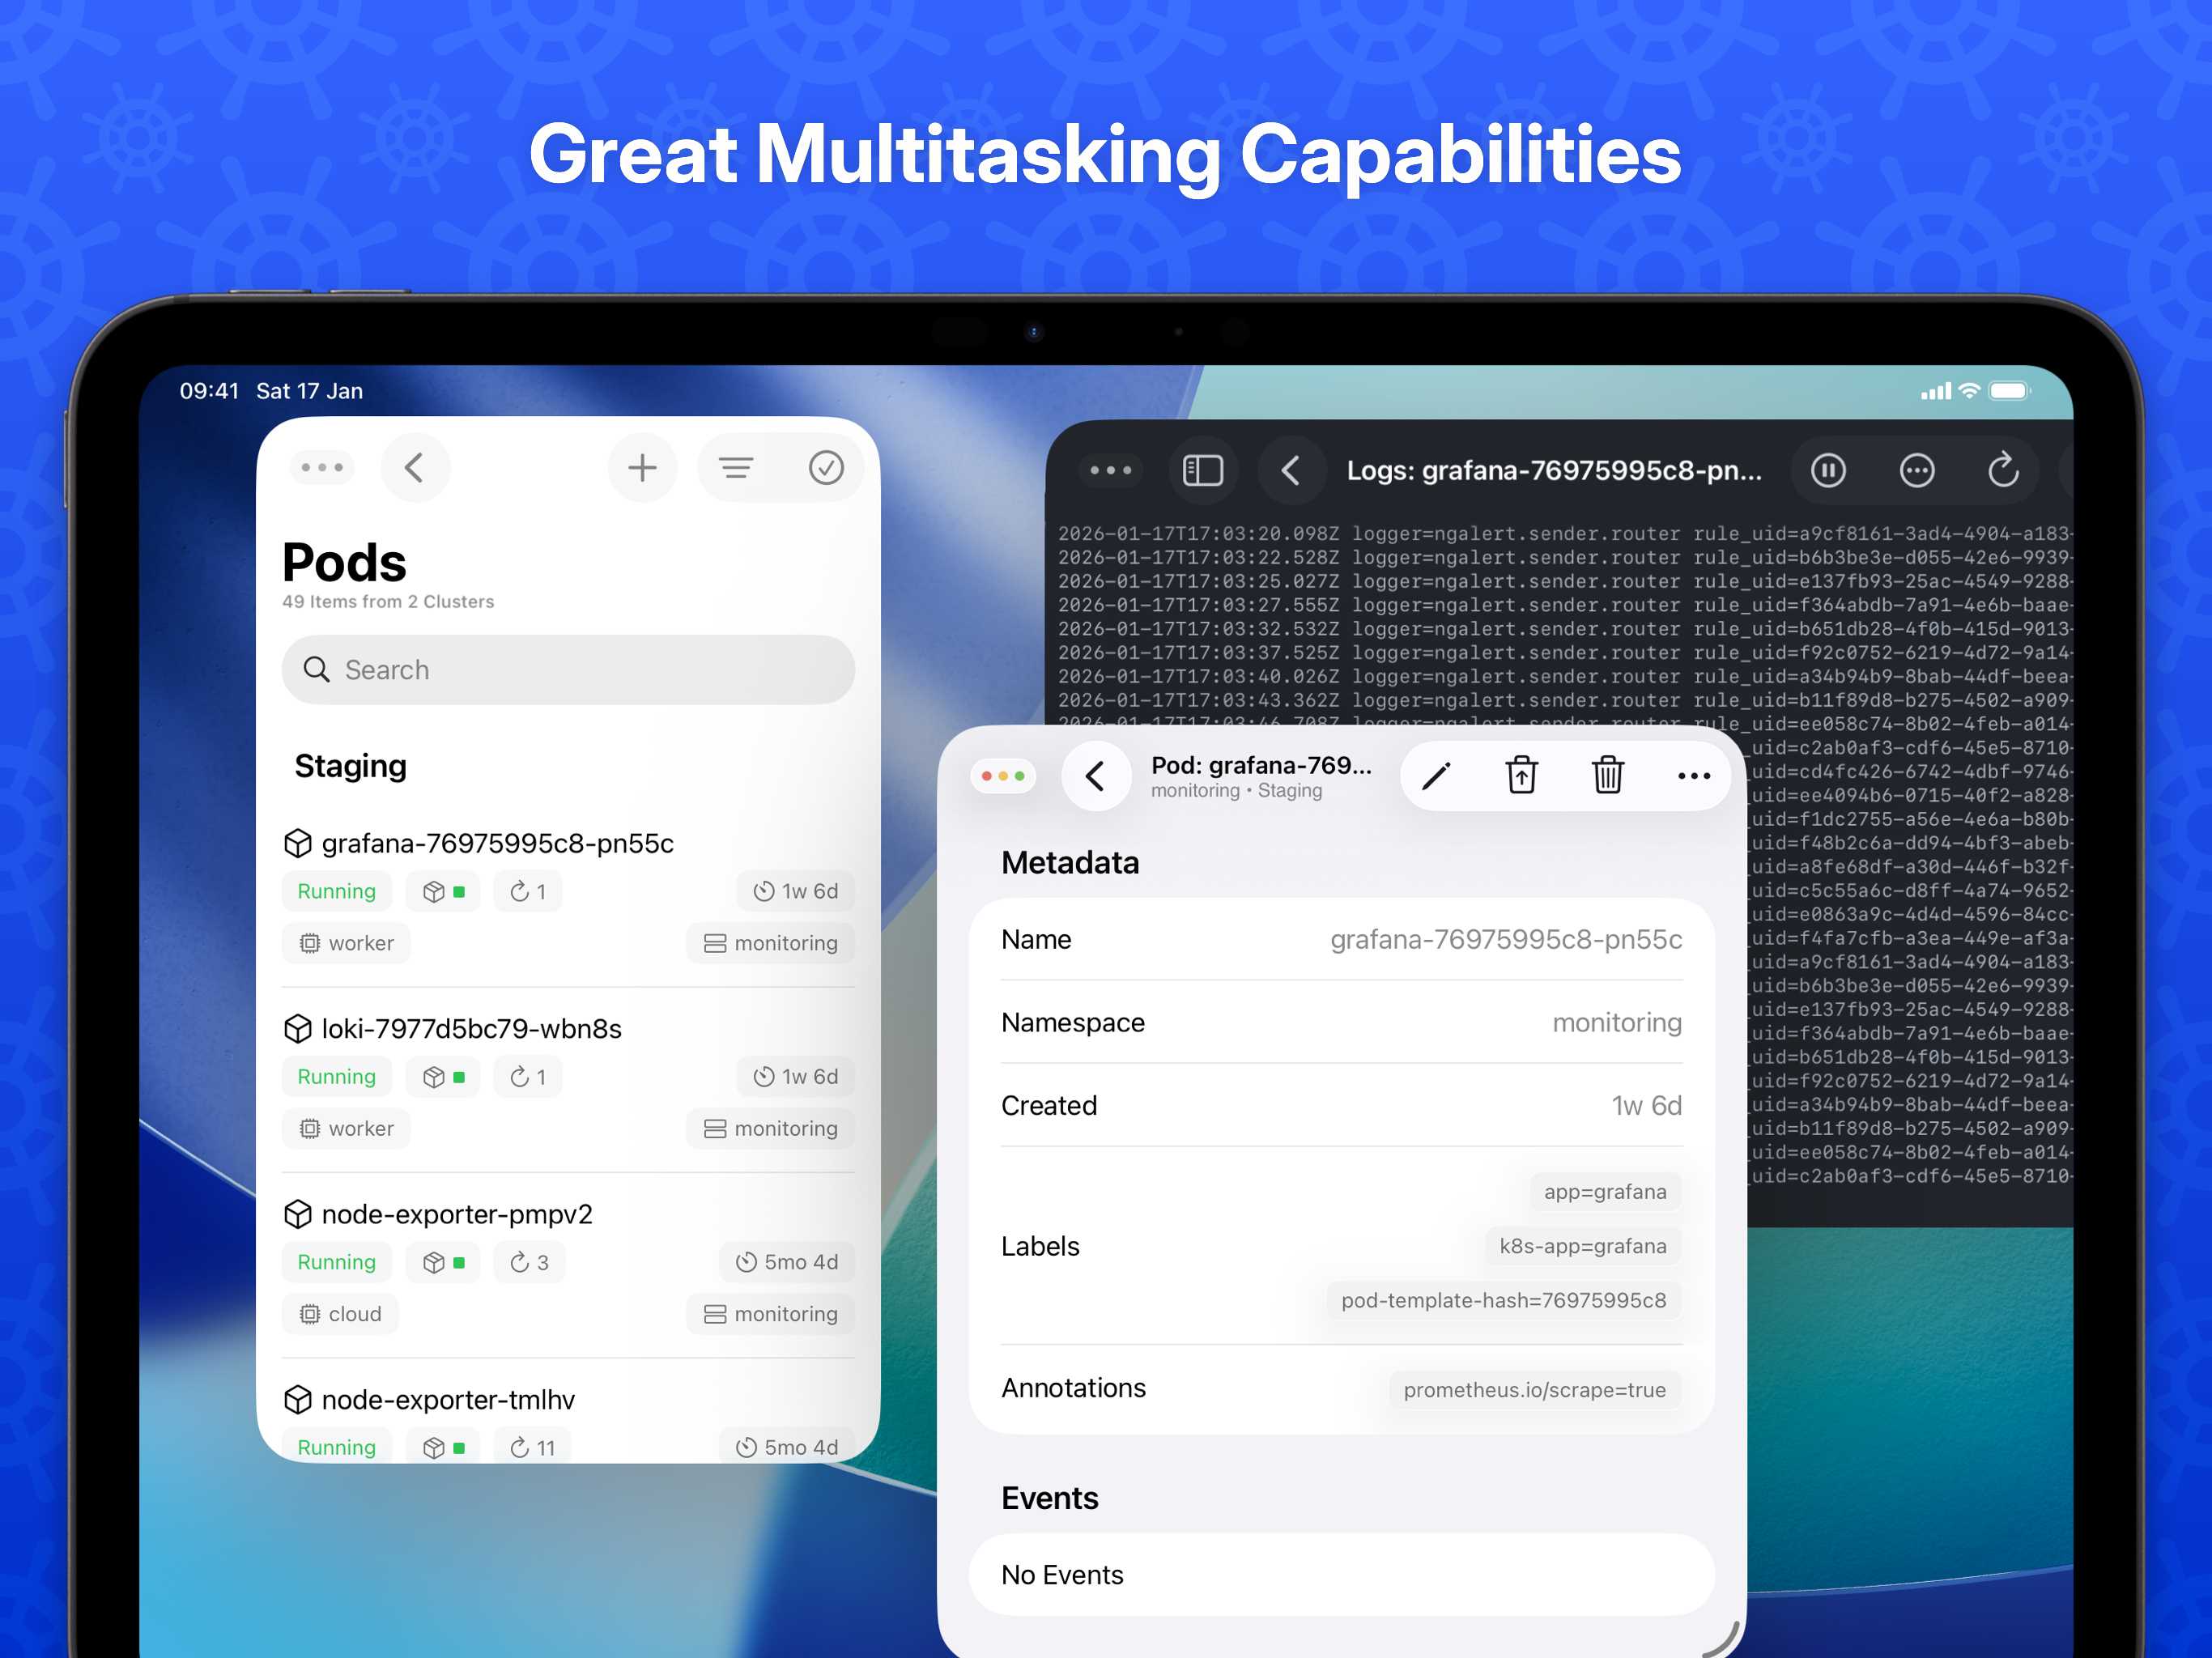Click the Pods search field
This screenshot has width=2212, height=1658.
coord(568,670)
